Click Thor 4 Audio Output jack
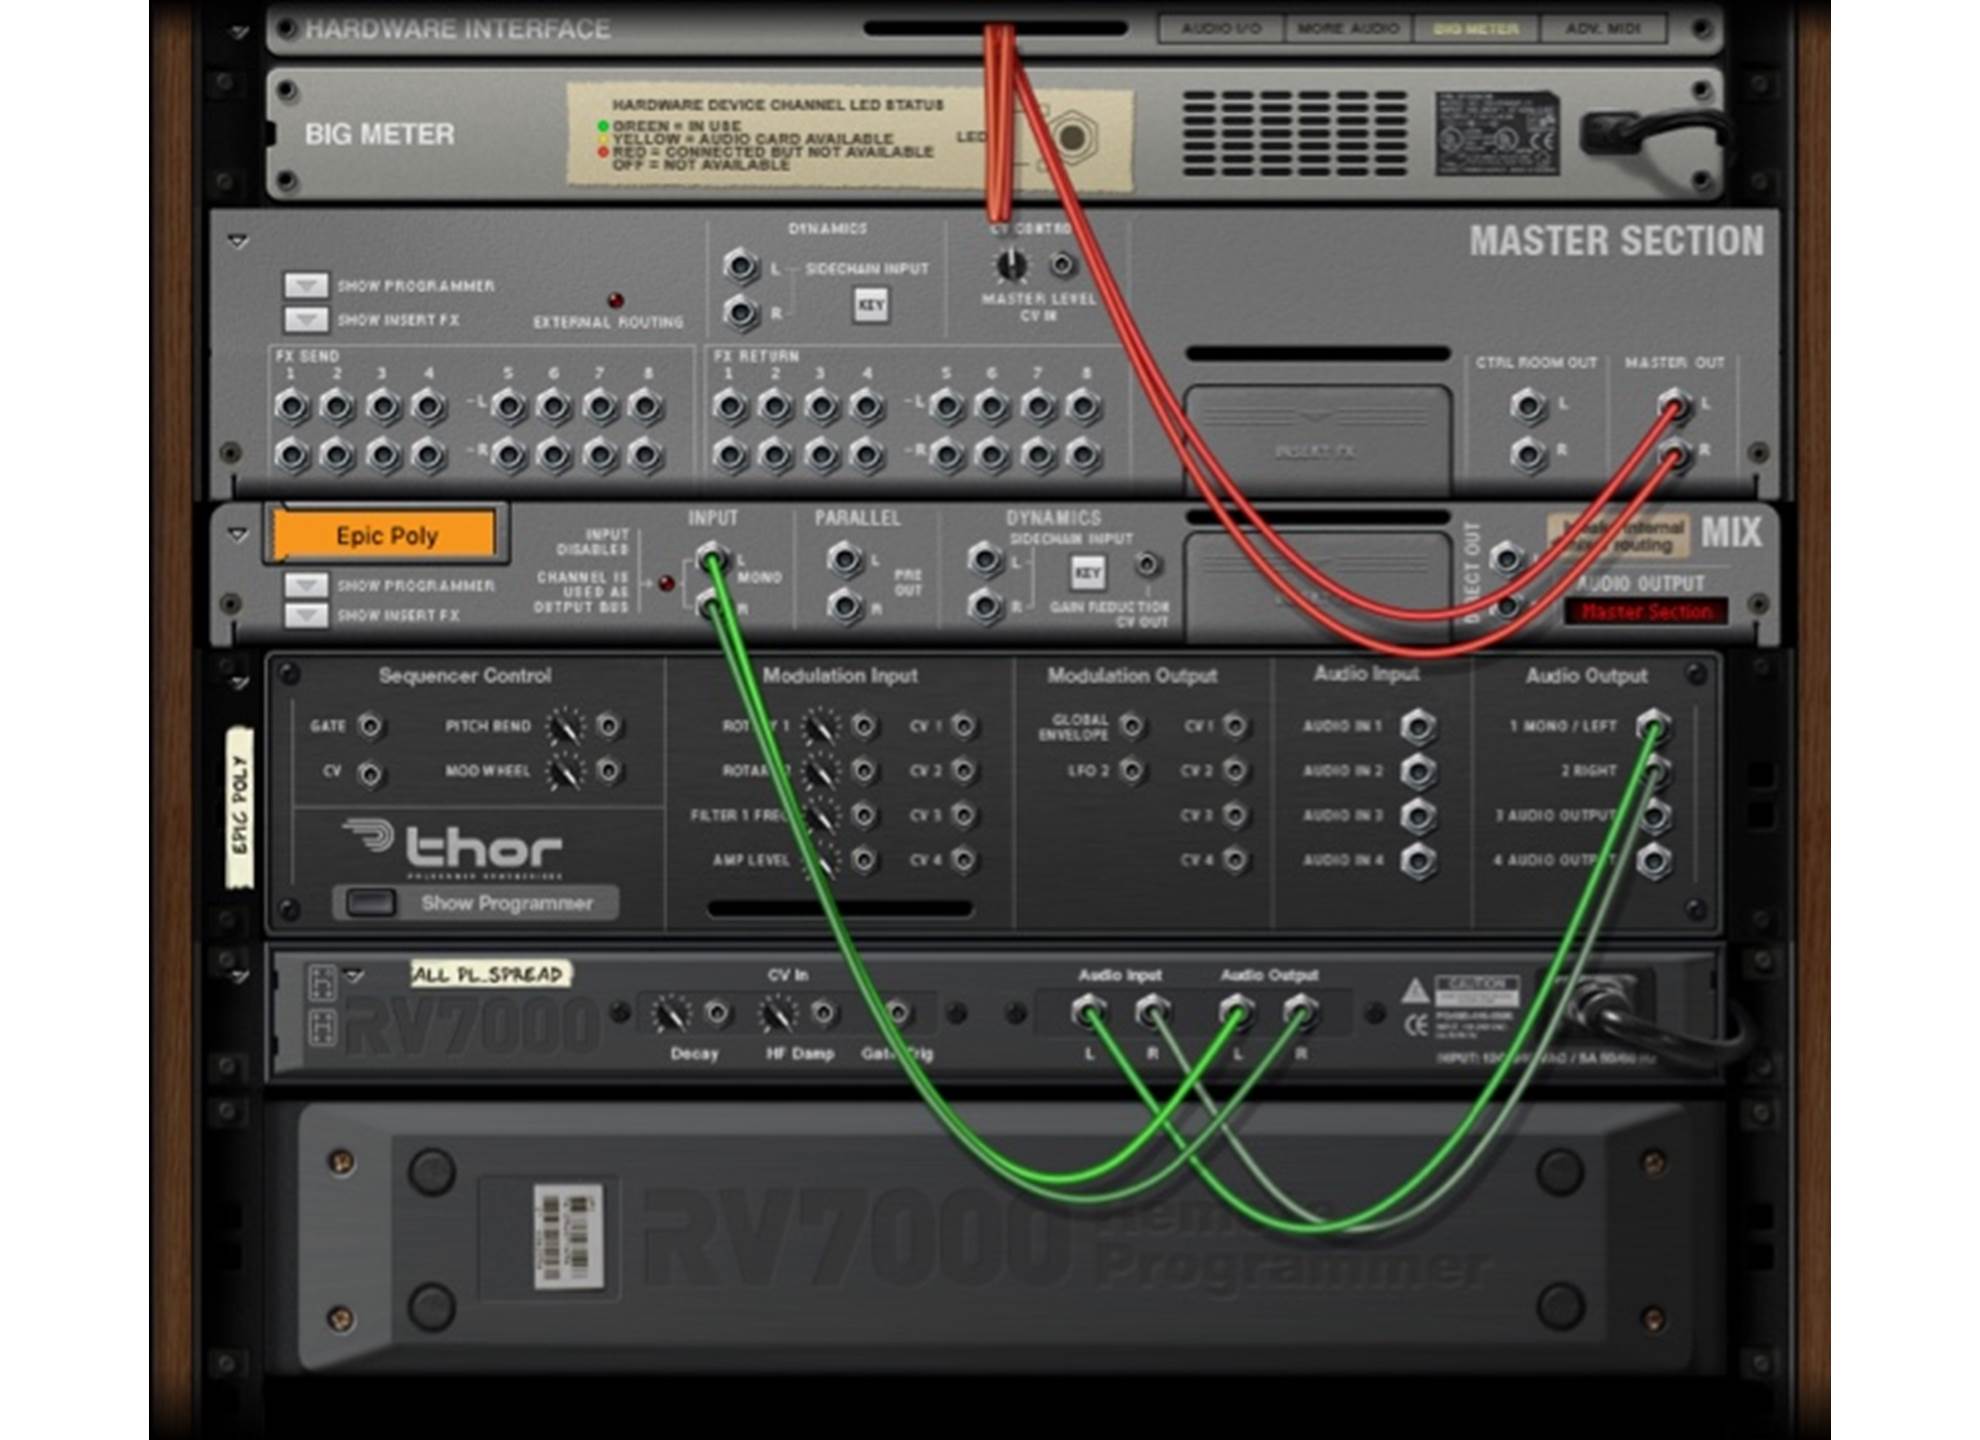 (x=1653, y=860)
